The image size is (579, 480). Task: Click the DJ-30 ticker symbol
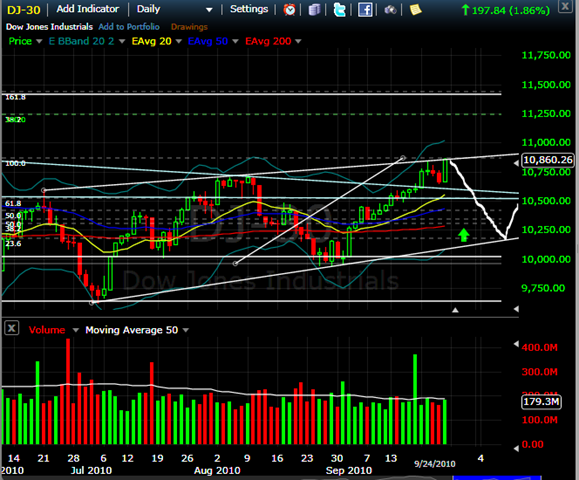24,10
